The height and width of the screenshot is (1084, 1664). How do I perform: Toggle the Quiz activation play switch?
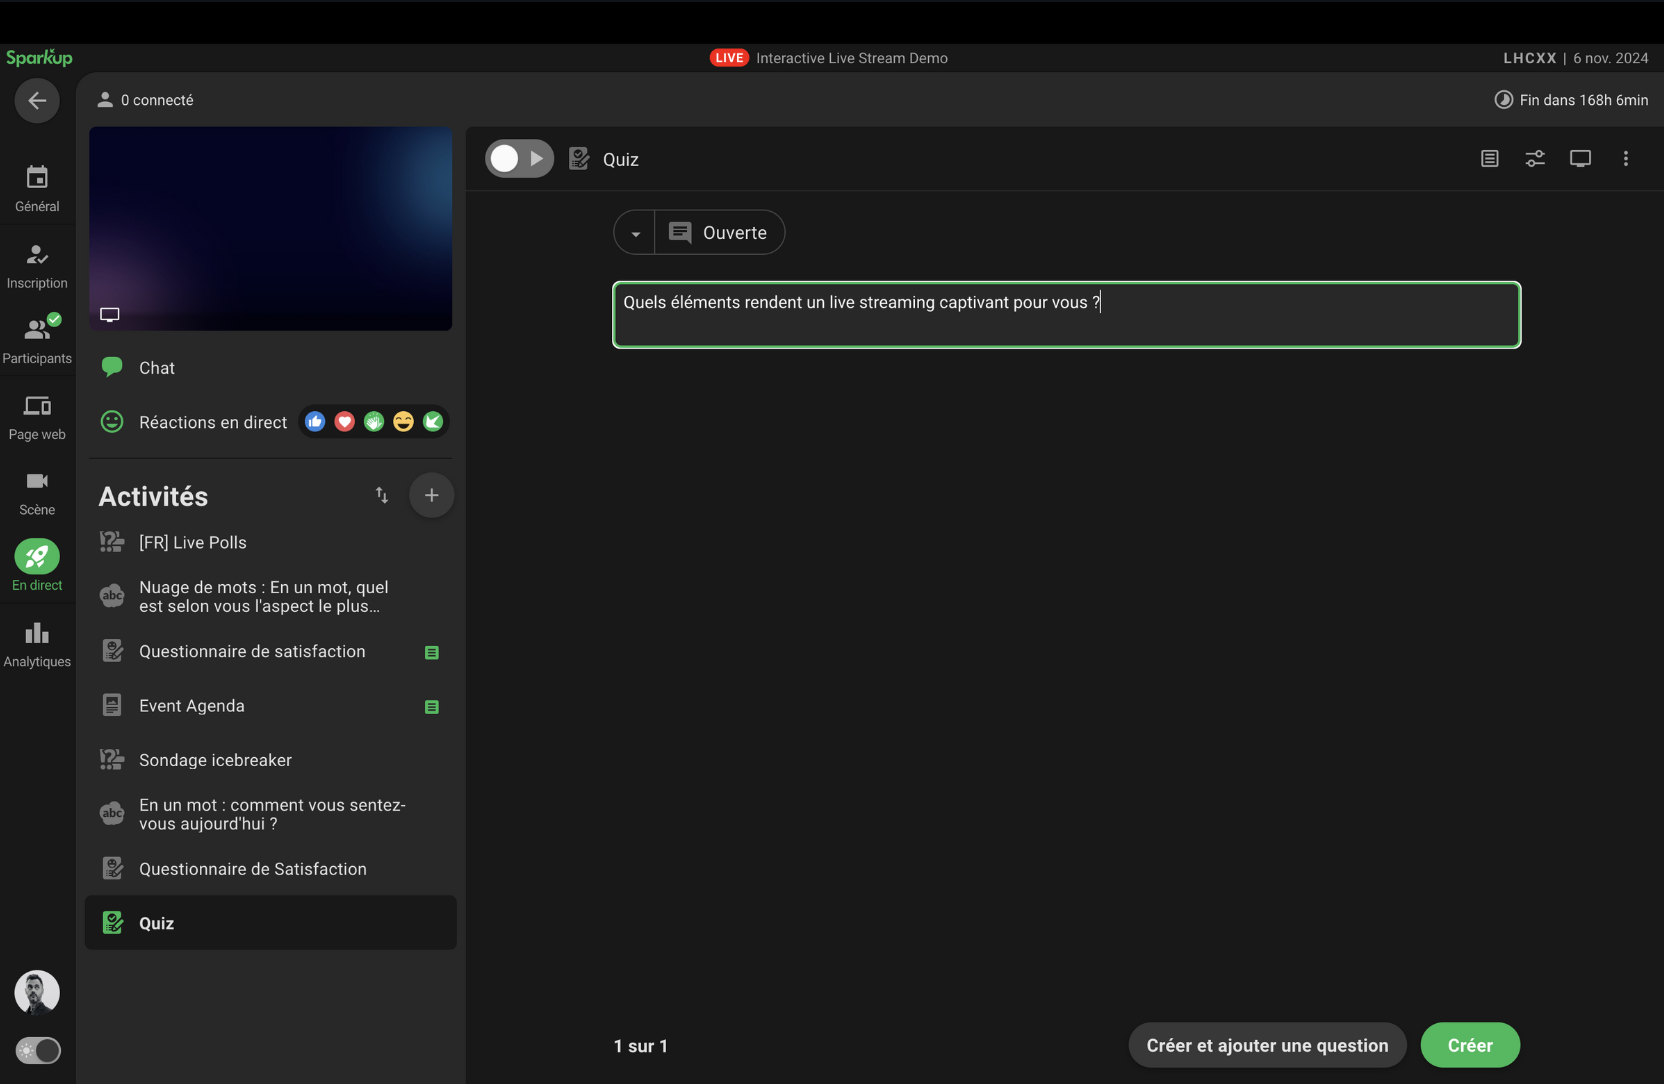[x=519, y=159]
